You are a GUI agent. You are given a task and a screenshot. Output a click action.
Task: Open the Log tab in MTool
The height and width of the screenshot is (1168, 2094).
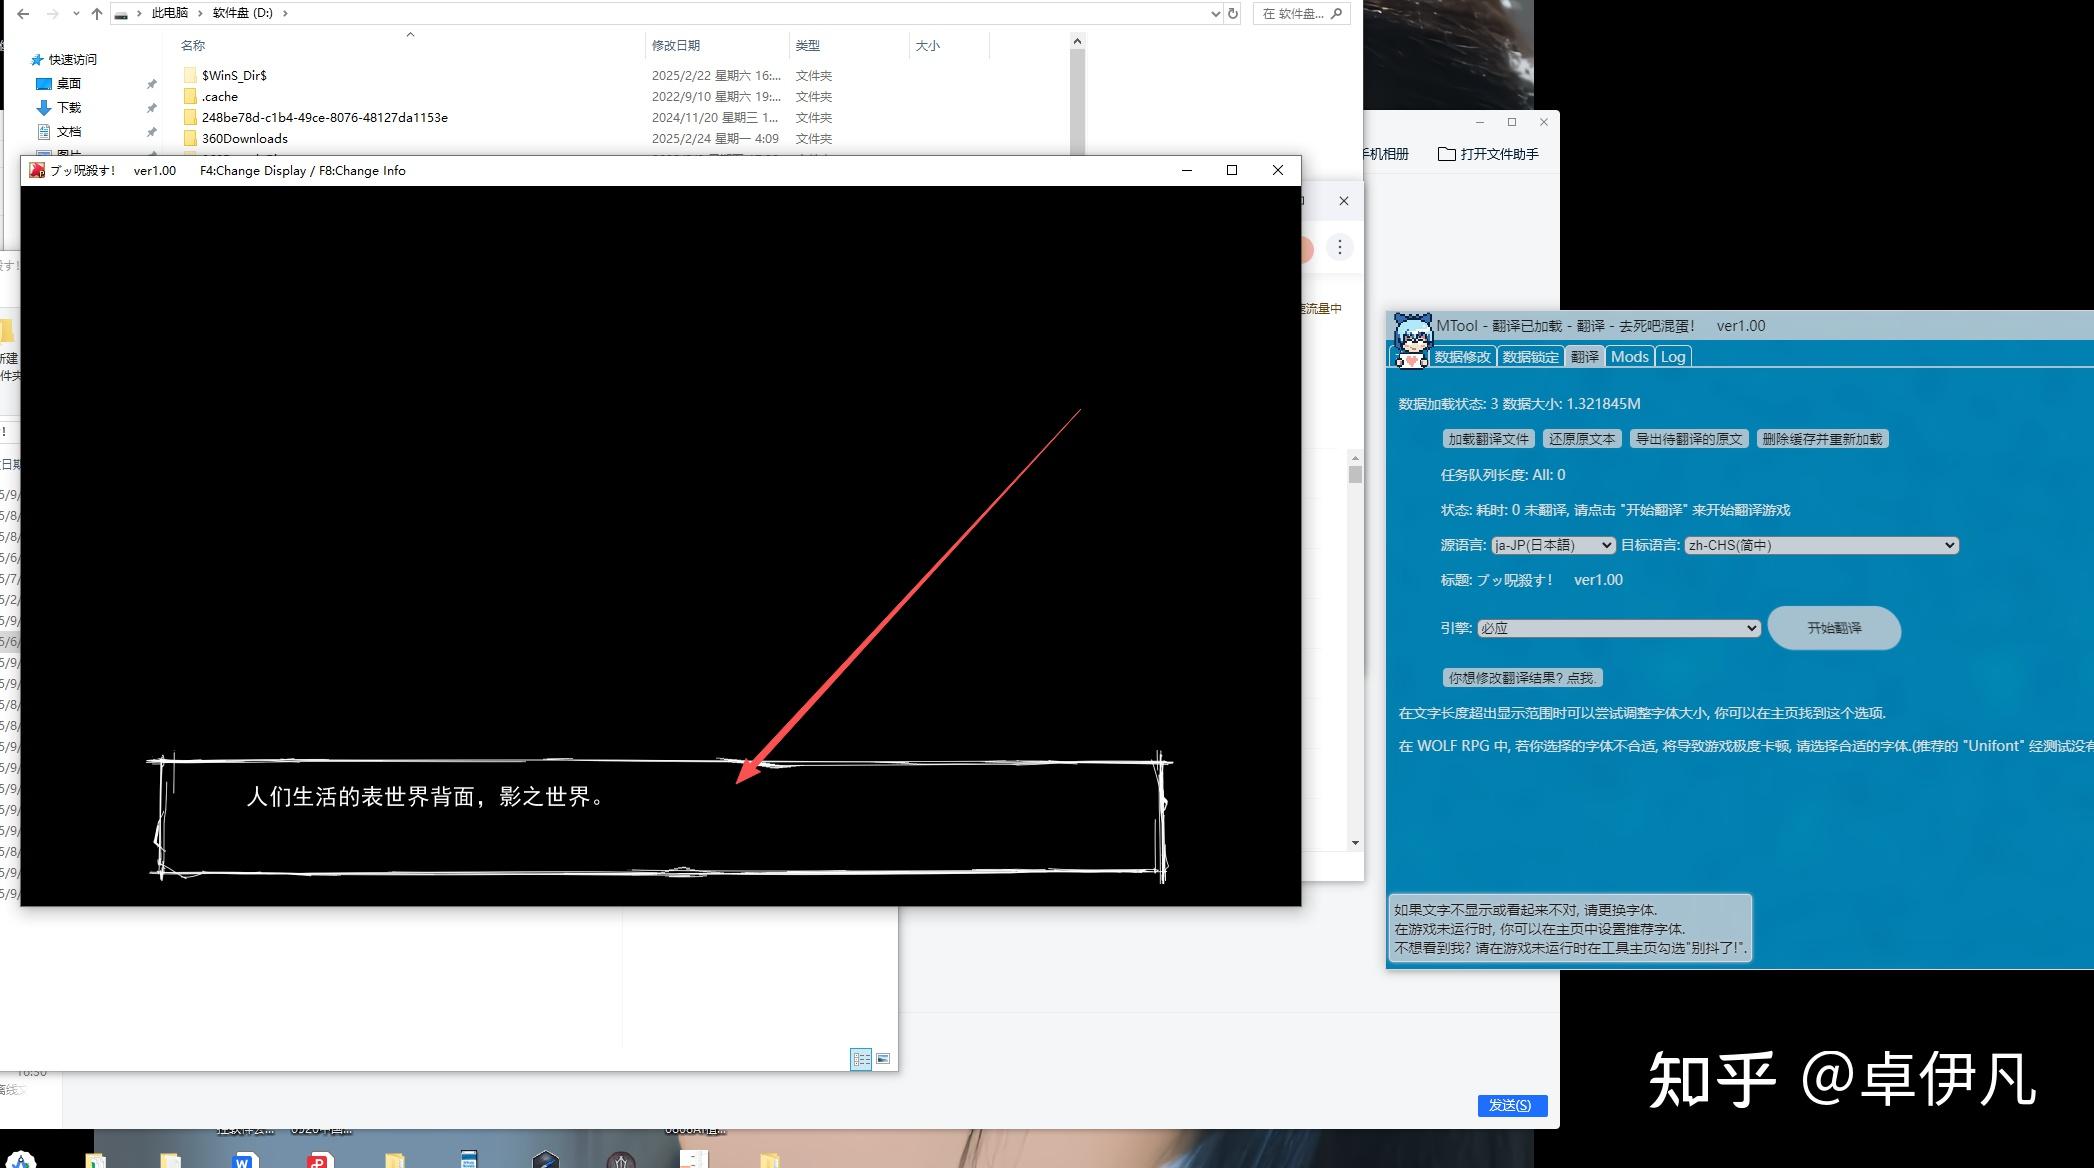pos(1673,357)
